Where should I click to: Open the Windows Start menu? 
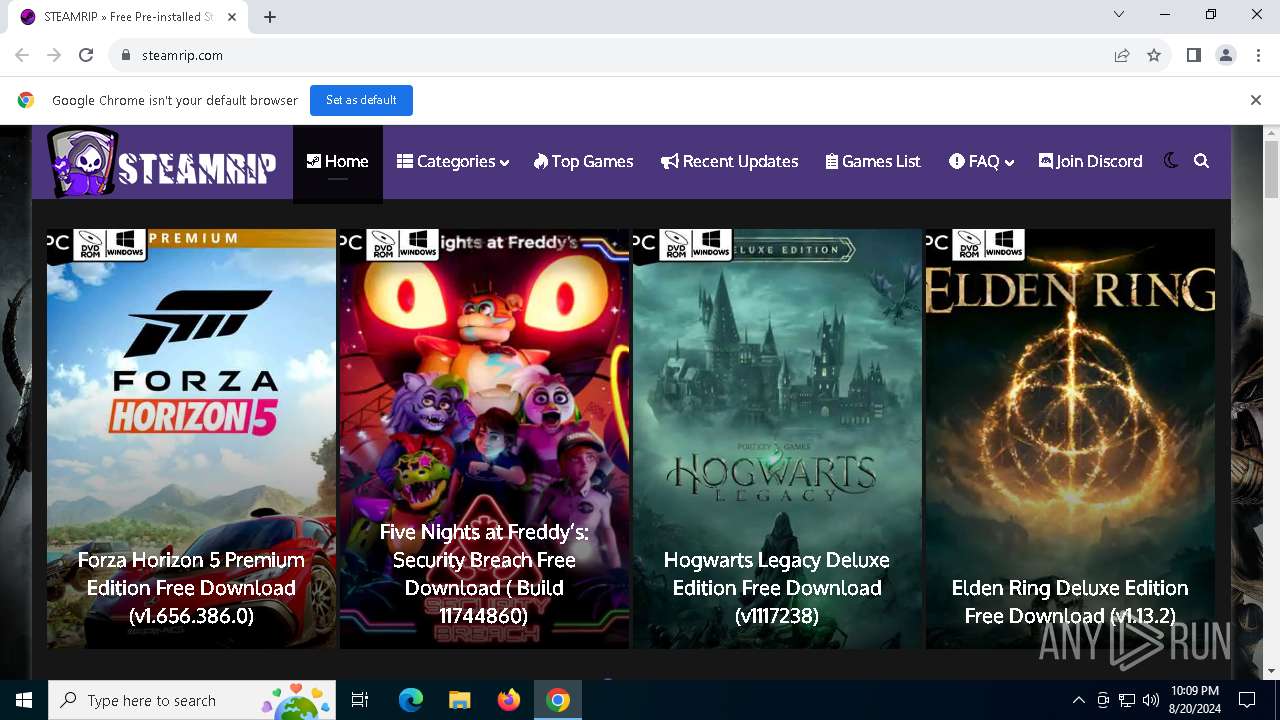coord(24,700)
